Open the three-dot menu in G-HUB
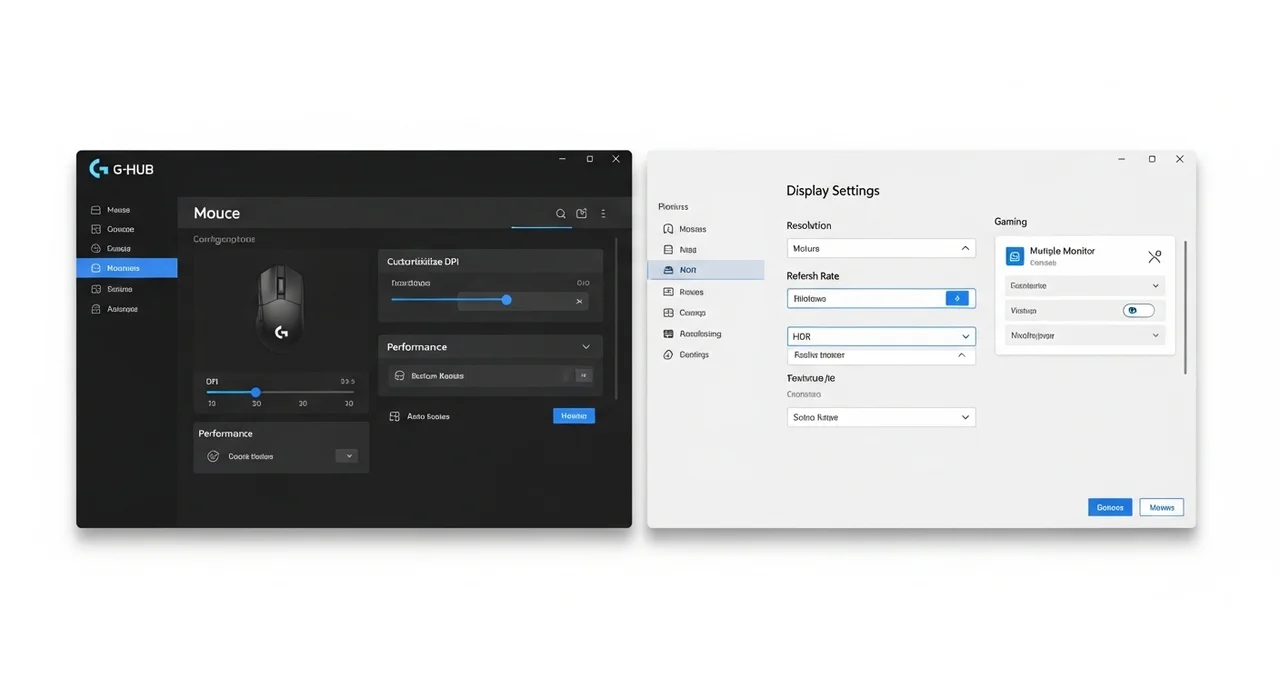This screenshot has width=1280, height=698. pos(603,214)
